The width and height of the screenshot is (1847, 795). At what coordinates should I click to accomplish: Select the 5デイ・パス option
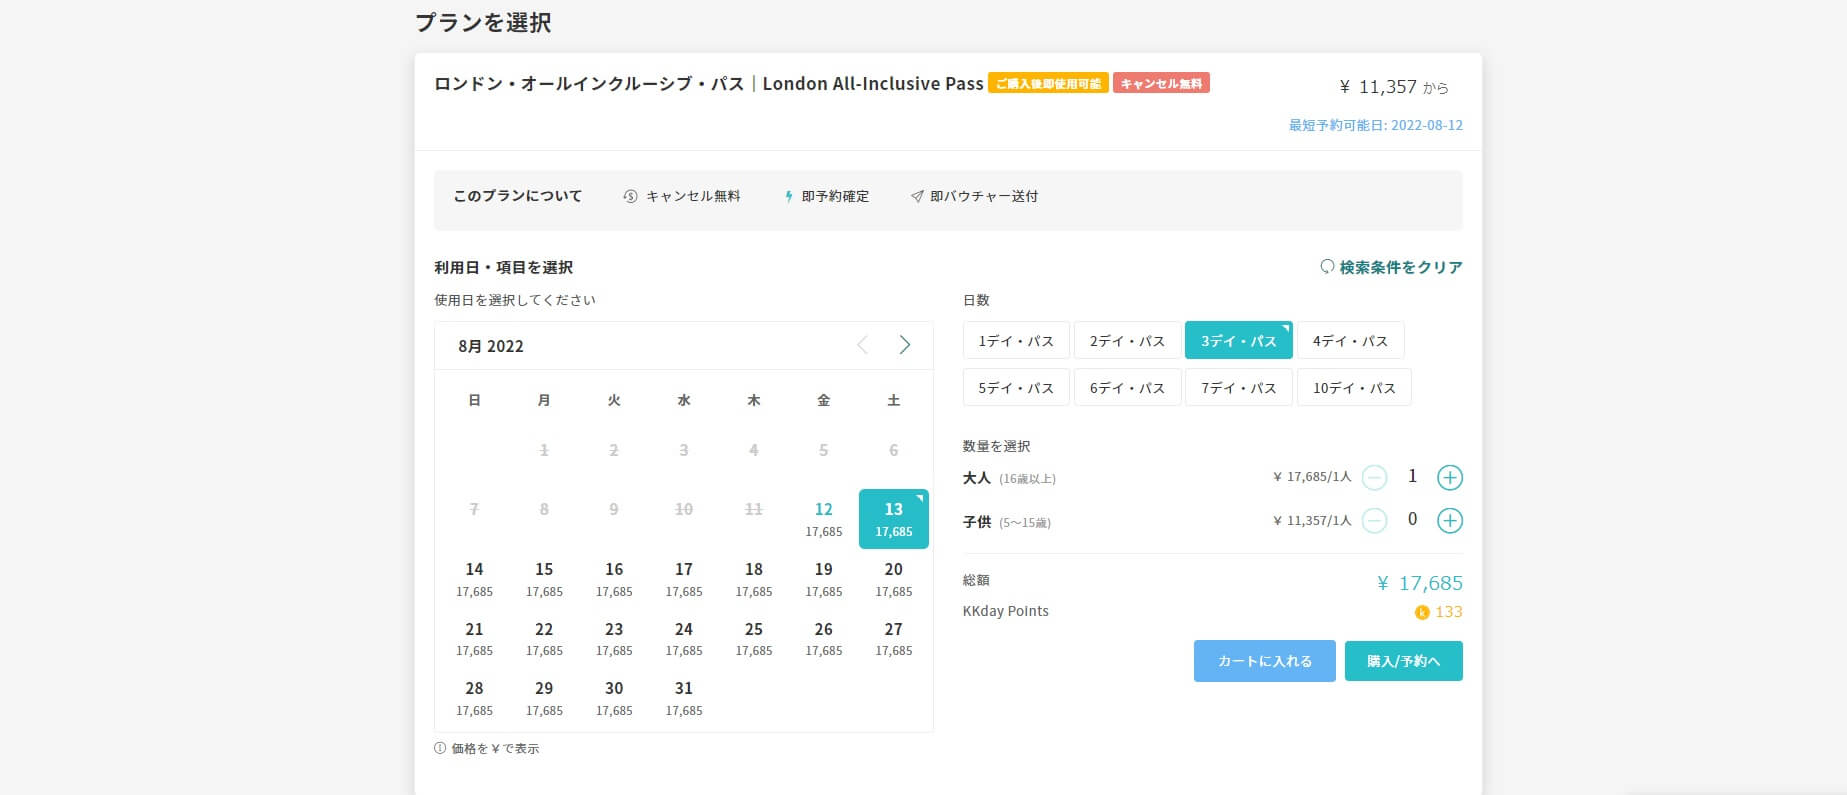1016,388
